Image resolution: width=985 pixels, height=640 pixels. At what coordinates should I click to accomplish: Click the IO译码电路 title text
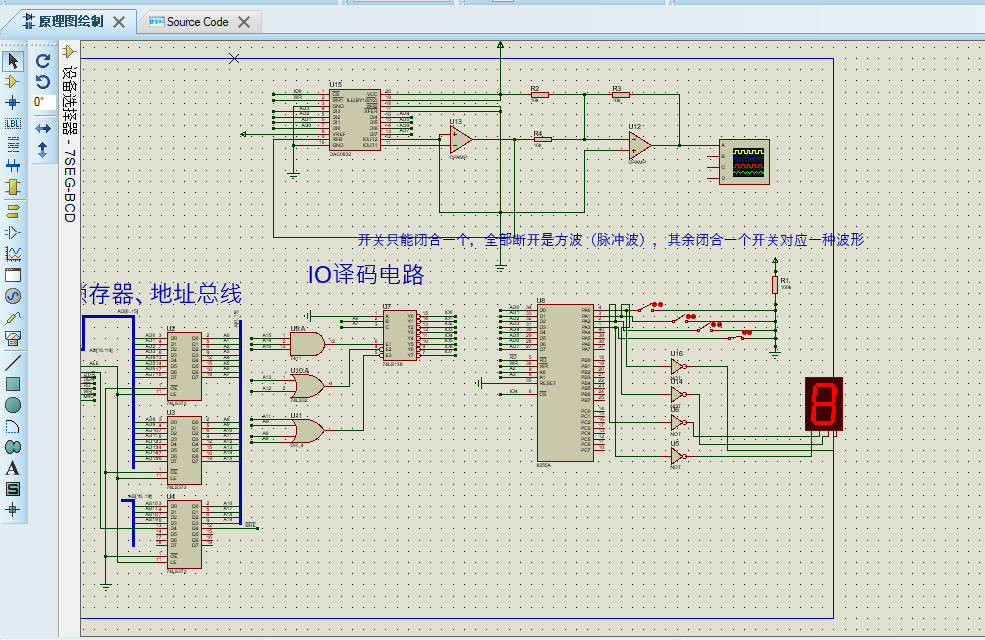pos(366,274)
